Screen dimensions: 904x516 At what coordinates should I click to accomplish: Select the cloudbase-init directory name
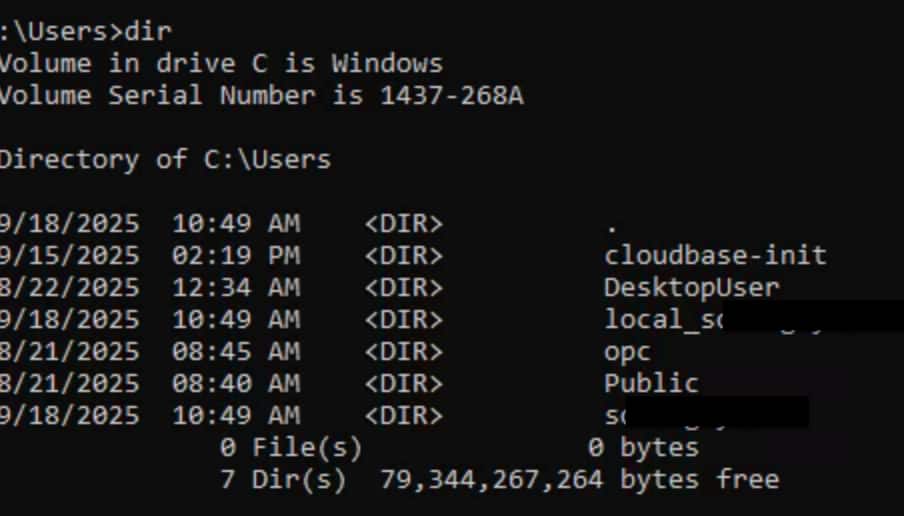(x=715, y=255)
